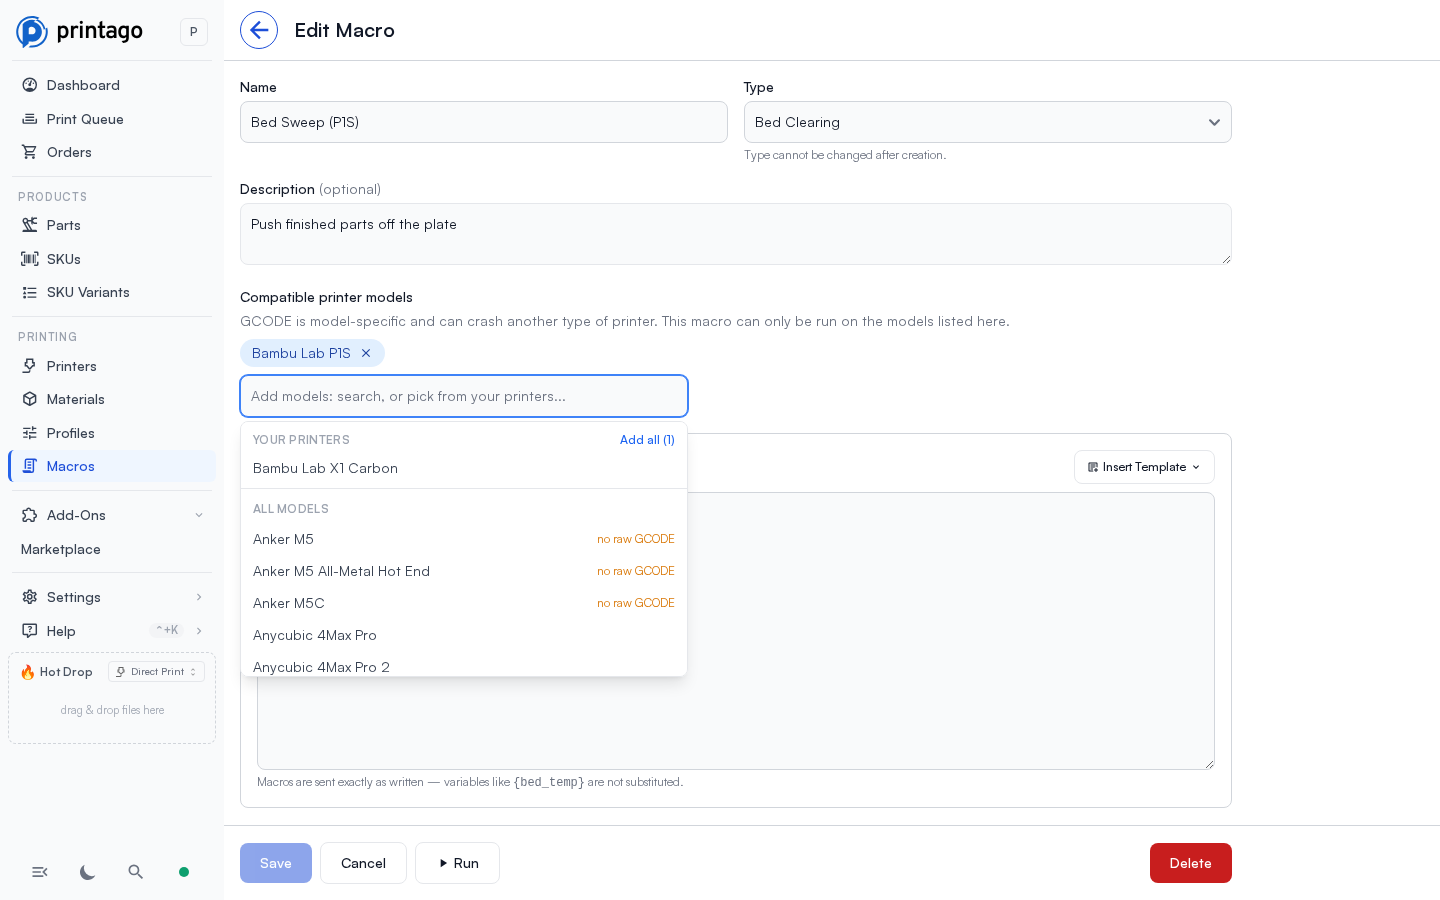Viewport: 1440px width, 900px height.
Task: Click the Add-Ons puzzle icon
Action: (x=30, y=515)
